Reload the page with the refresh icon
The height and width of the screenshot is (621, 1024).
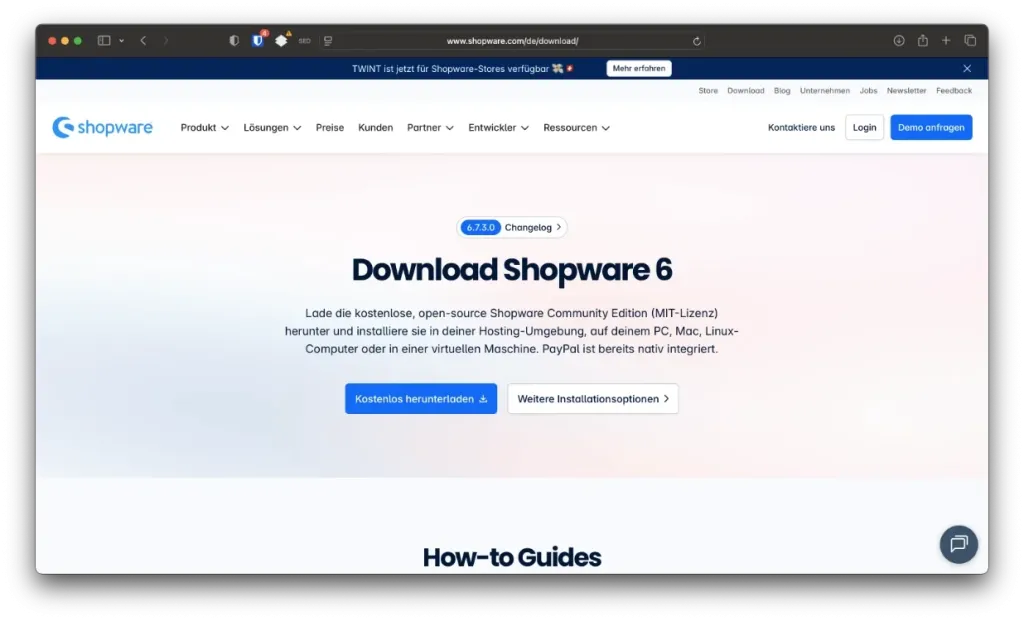tap(697, 40)
